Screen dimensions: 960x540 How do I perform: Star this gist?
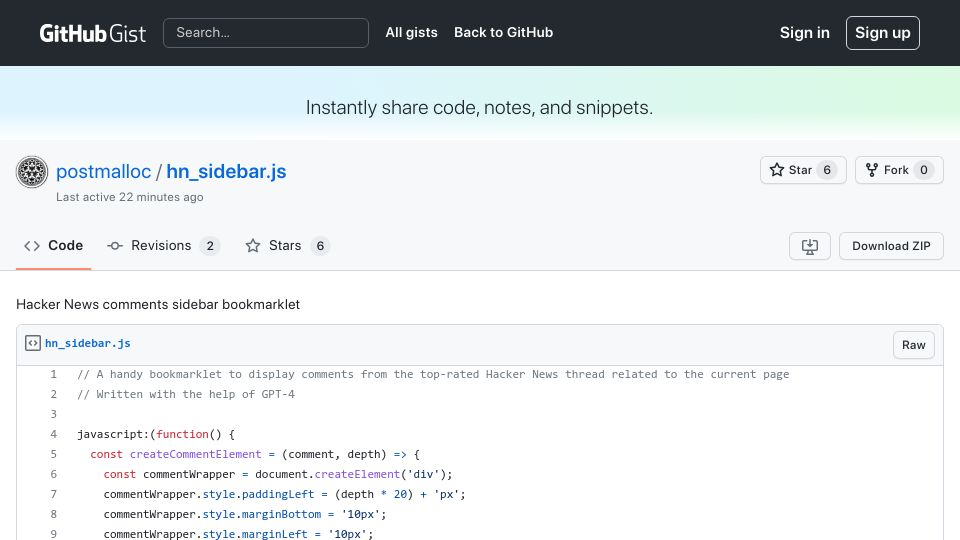[803, 170]
